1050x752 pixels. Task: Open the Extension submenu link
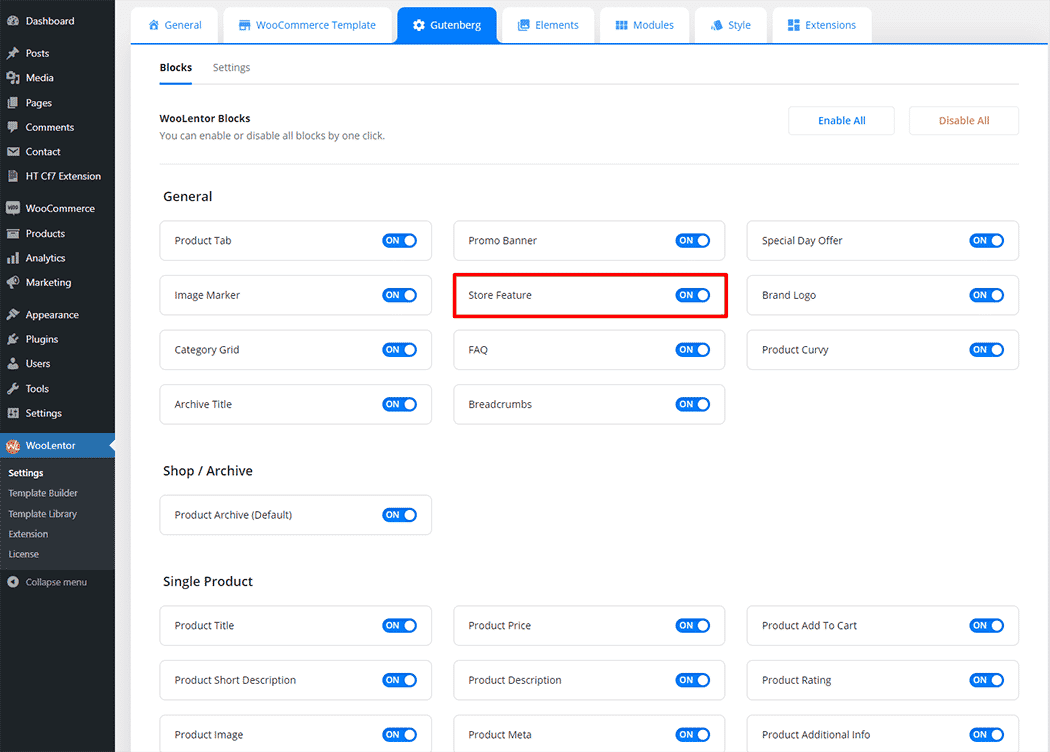28,534
